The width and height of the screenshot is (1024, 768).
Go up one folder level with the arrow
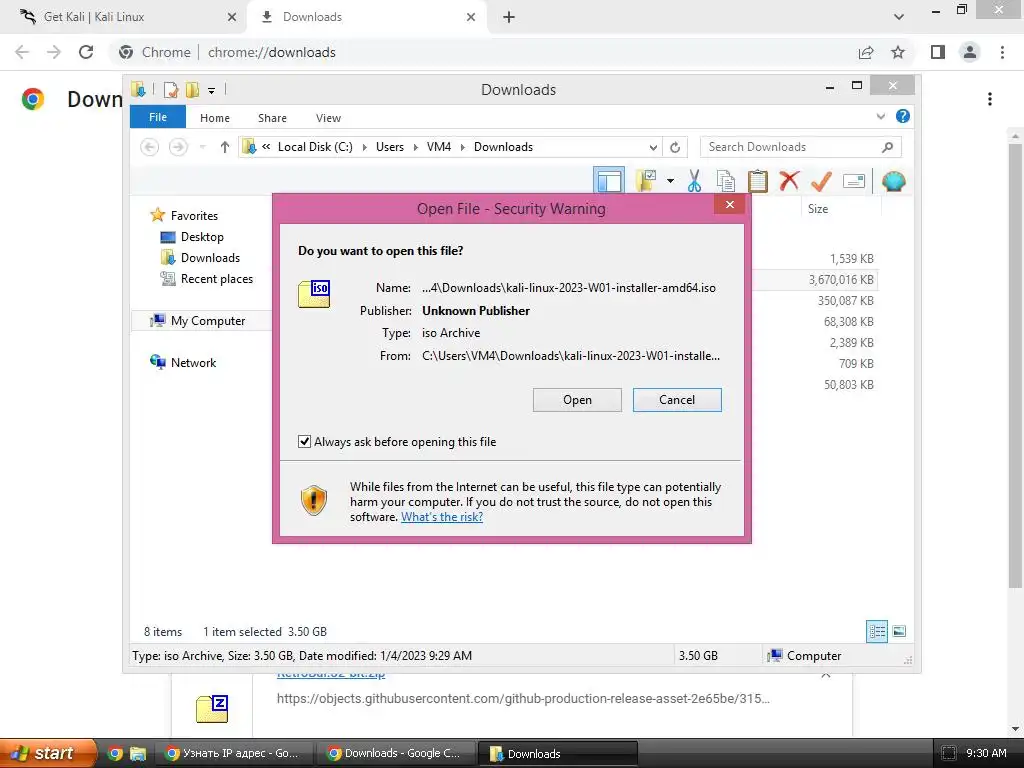(225, 147)
